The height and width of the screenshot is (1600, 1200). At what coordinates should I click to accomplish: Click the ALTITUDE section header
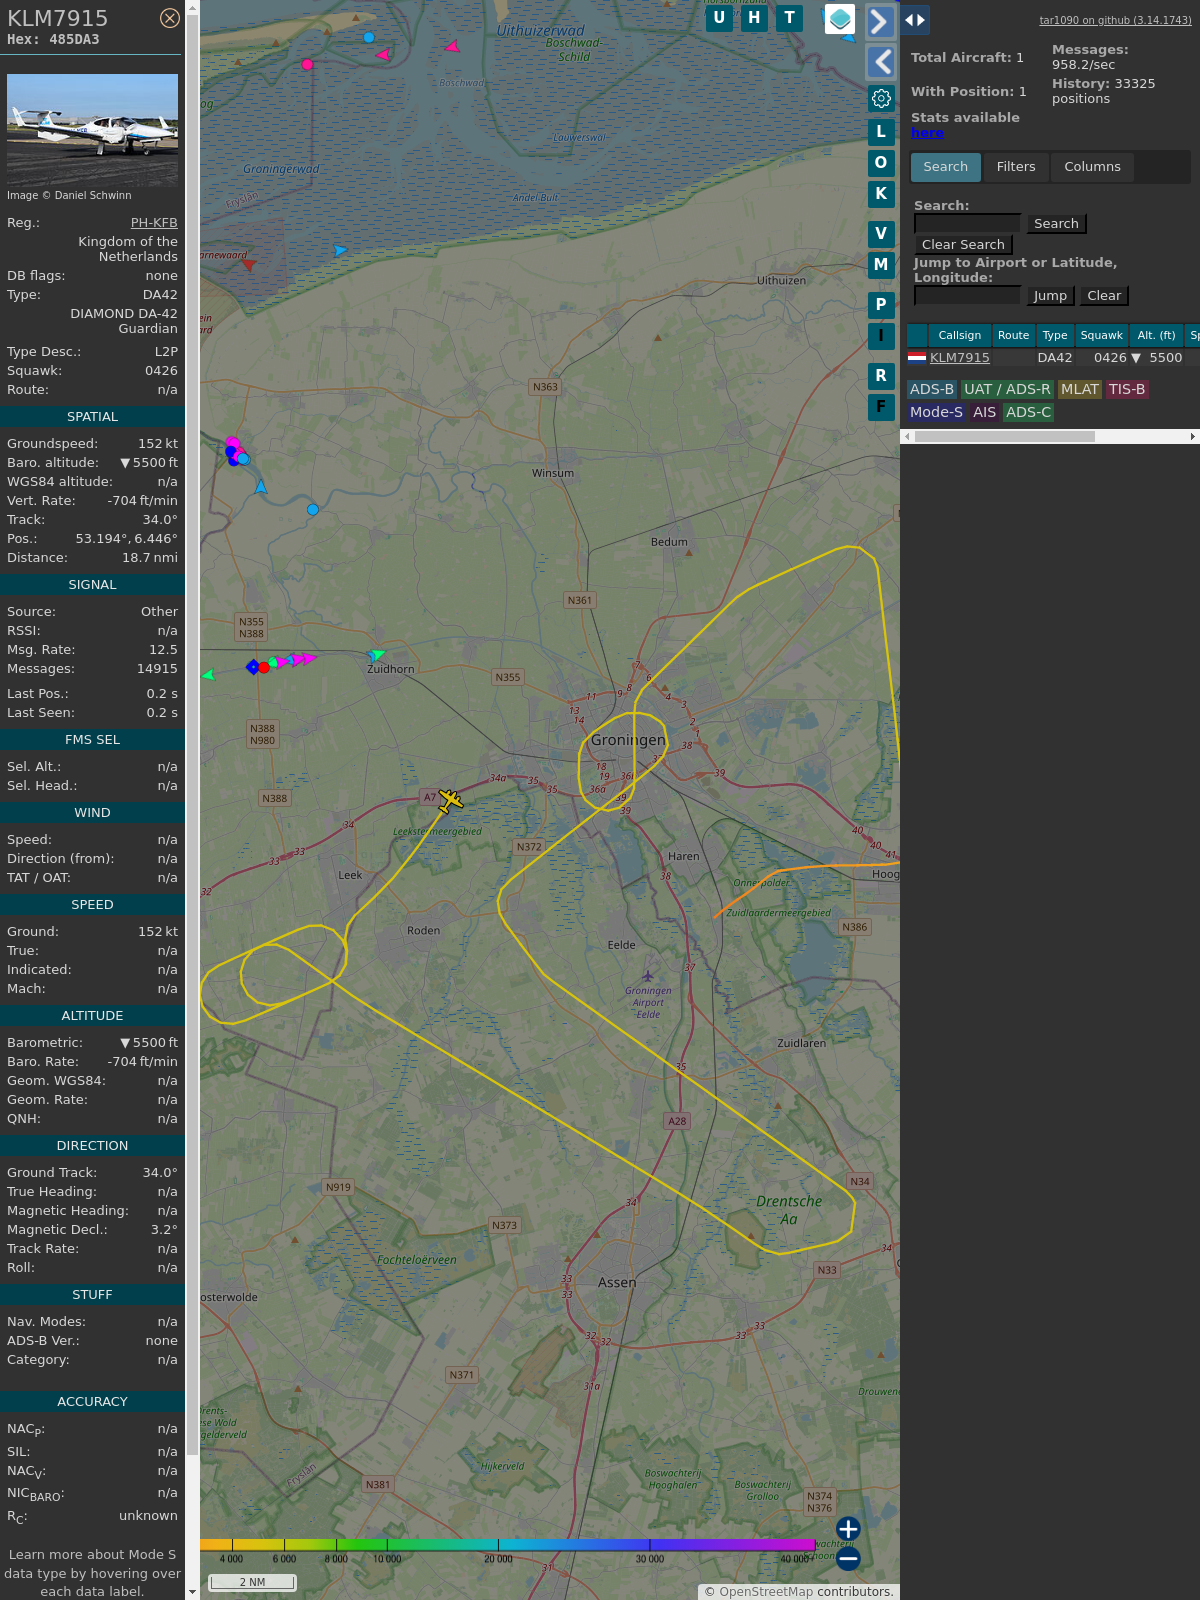[x=92, y=1016]
